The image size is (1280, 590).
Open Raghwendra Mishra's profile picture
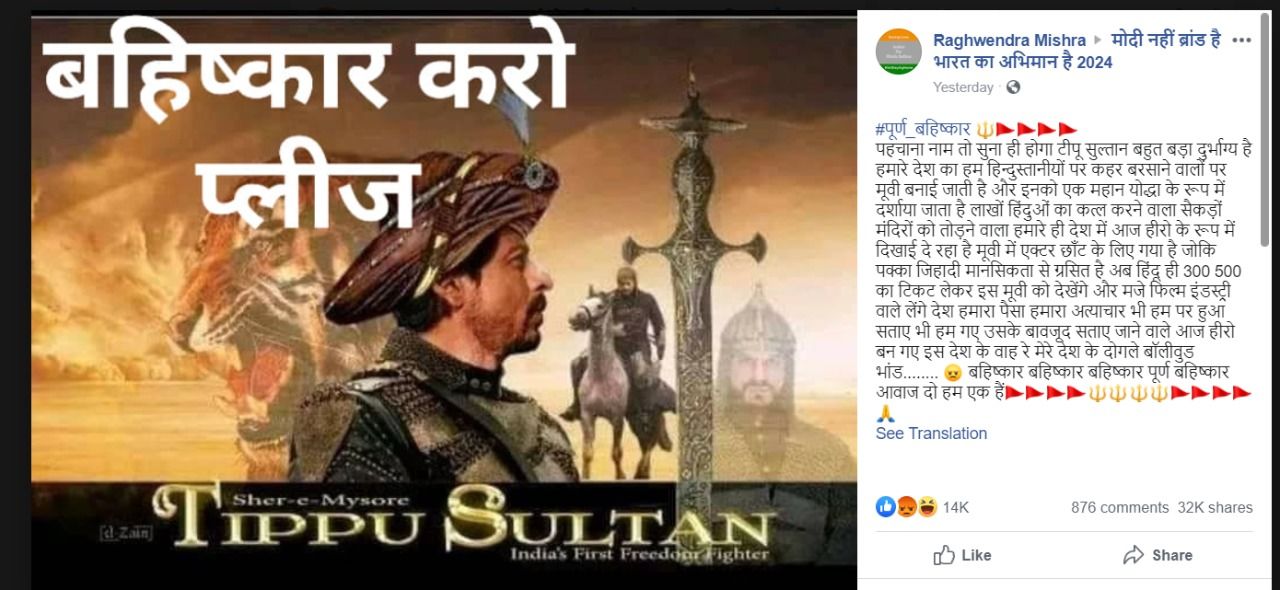pyautogui.click(x=898, y=52)
